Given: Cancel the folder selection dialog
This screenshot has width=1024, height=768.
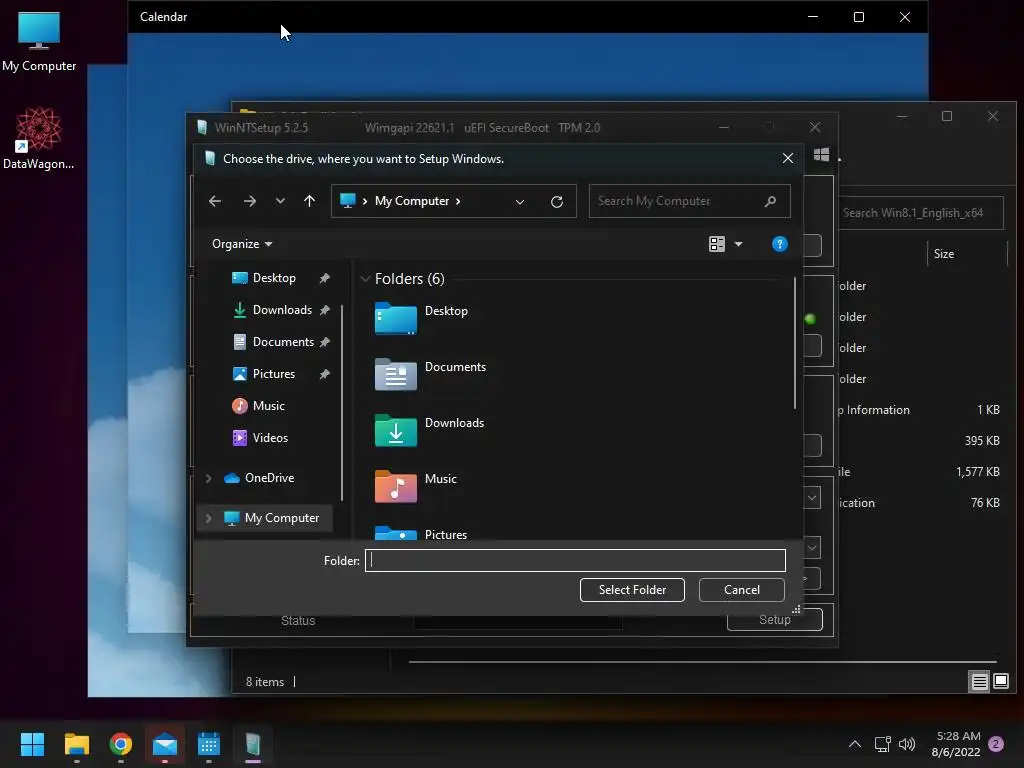Looking at the screenshot, I should 742,590.
